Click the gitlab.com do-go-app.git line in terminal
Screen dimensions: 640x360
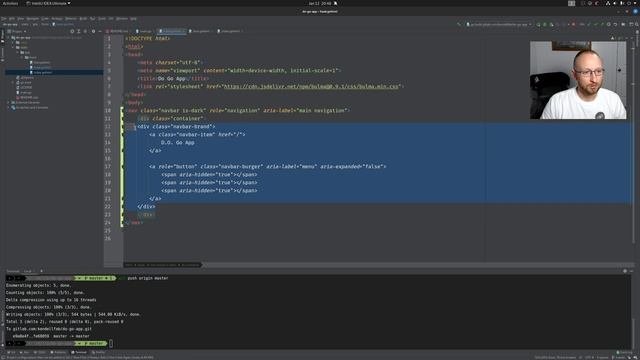[49, 329]
